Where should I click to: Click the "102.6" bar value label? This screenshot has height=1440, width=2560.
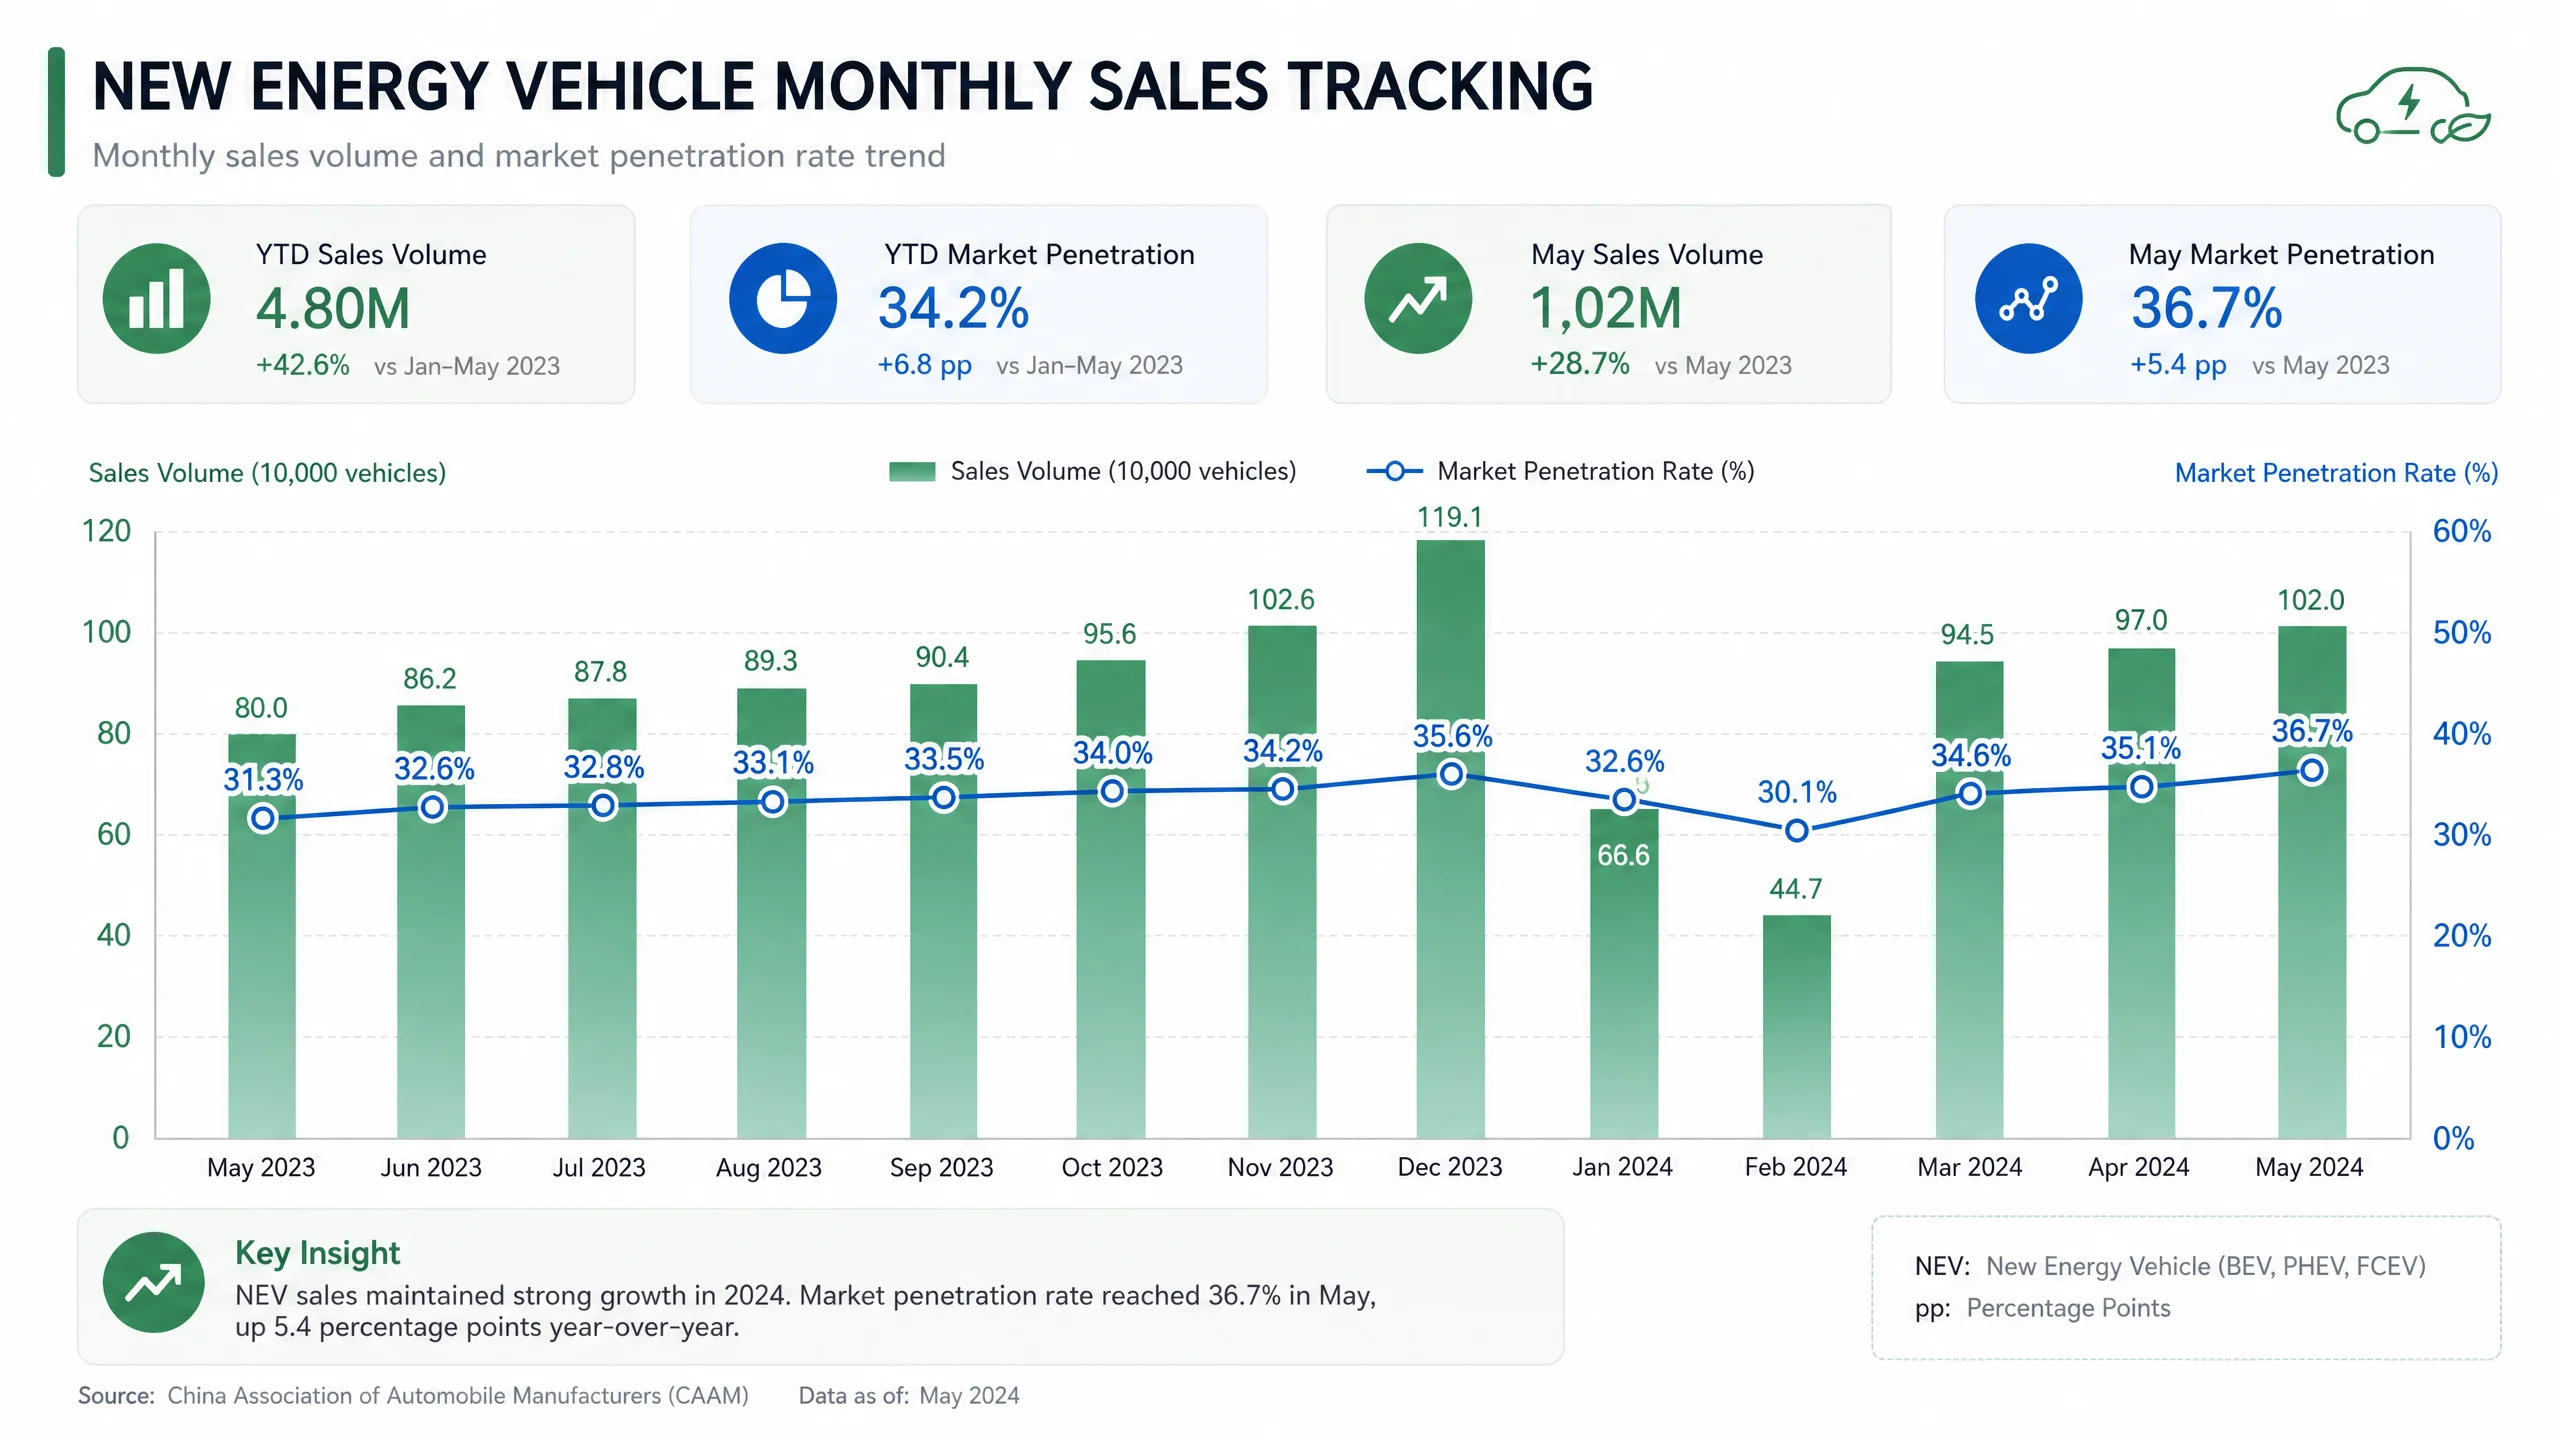tap(1281, 600)
